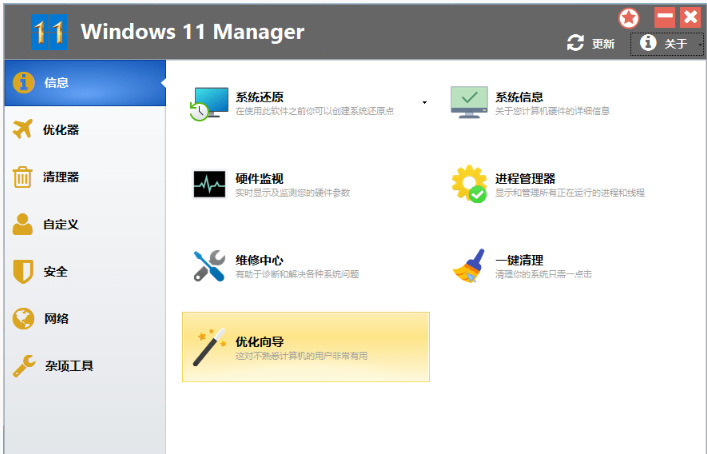This screenshot has width=707, height=454.
Task: Click the About (关于) button
Action: point(666,43)
